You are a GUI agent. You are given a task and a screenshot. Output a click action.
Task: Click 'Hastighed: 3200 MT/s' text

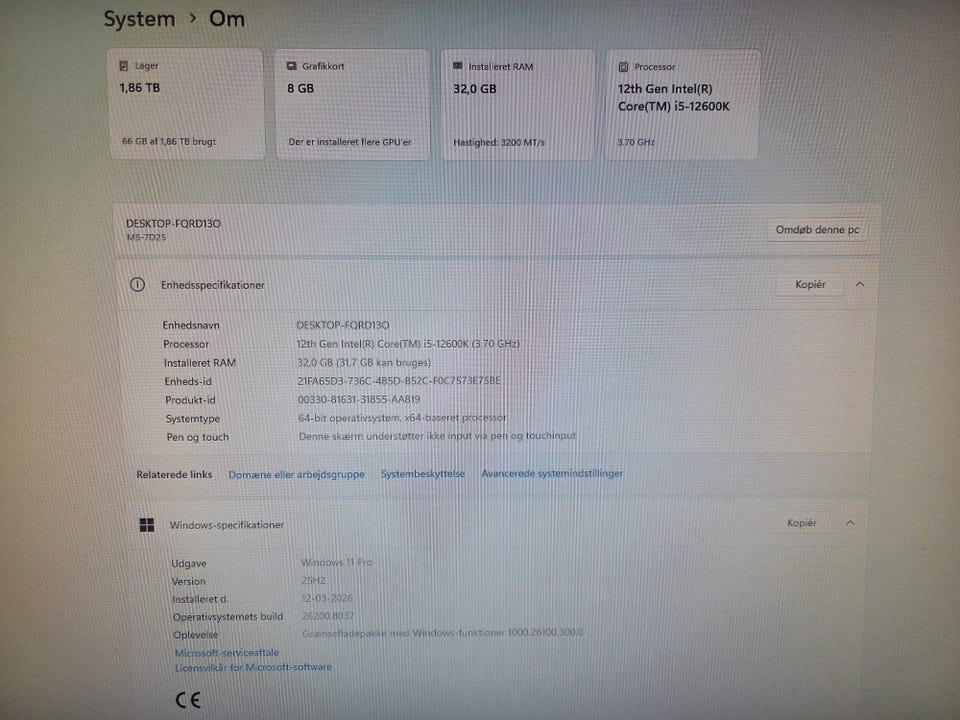coord(498,143)
